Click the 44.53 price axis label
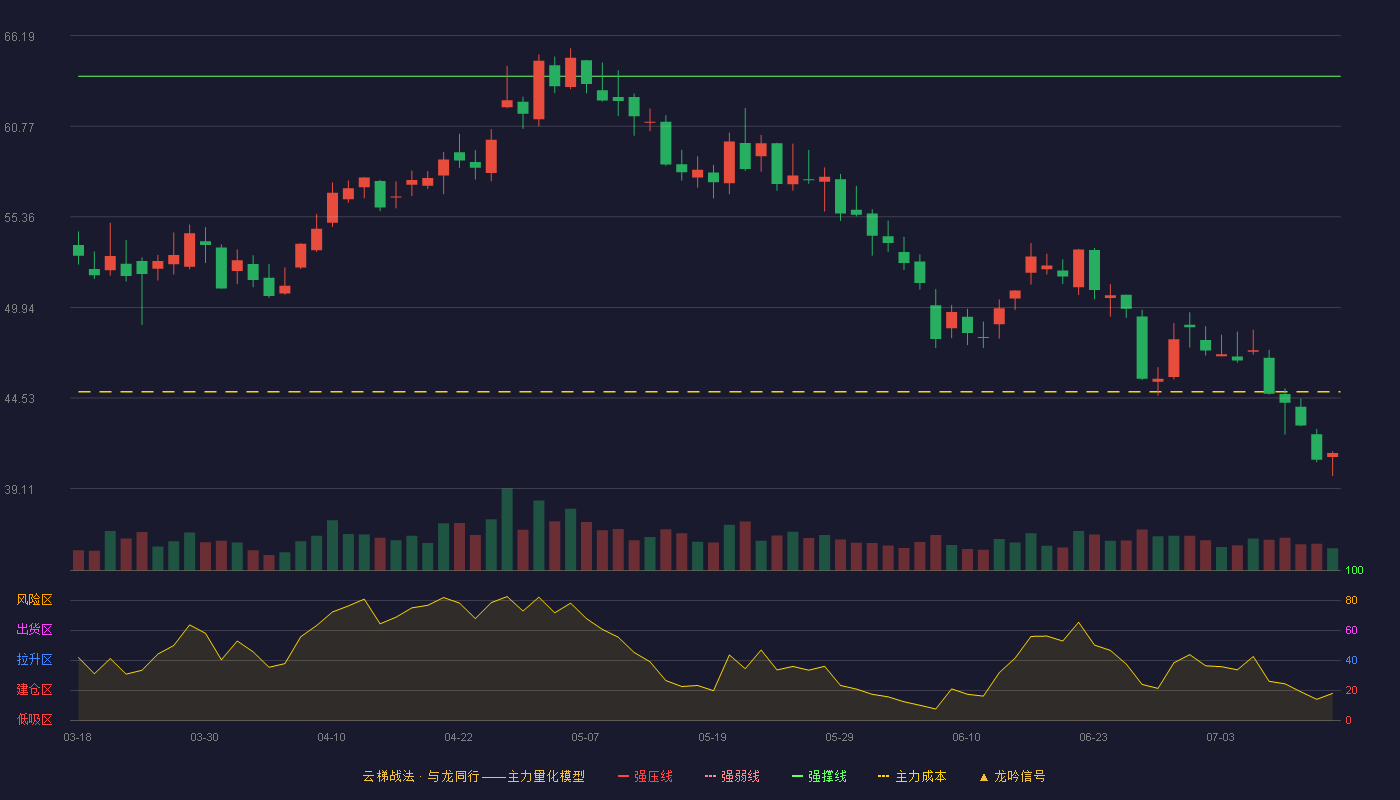Viewport: 1400px width, 800px height. pos(20,399)
